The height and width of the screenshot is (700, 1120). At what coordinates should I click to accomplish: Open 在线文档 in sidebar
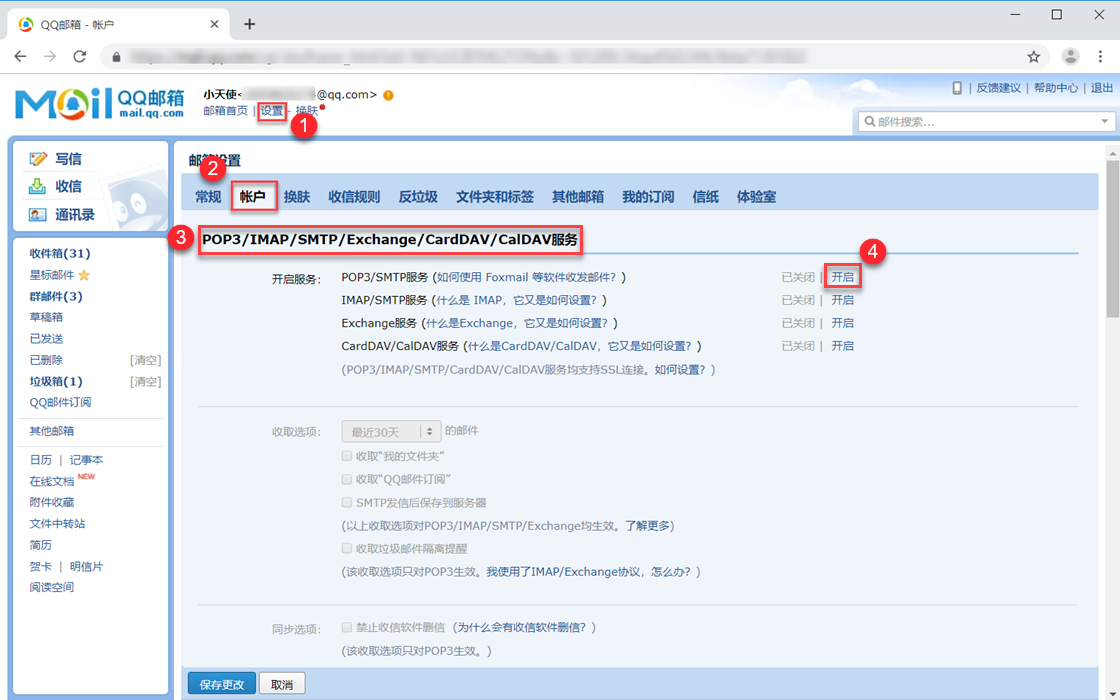[52, 481]
